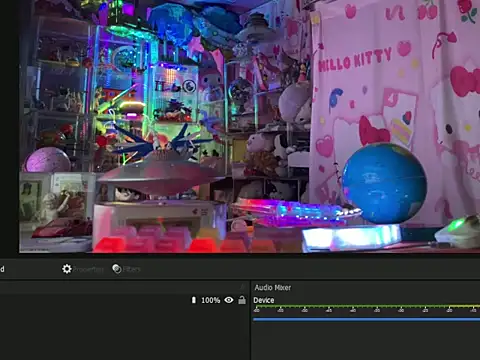
Task: Click the Properties text label
Action: click(x=88, y=269)
